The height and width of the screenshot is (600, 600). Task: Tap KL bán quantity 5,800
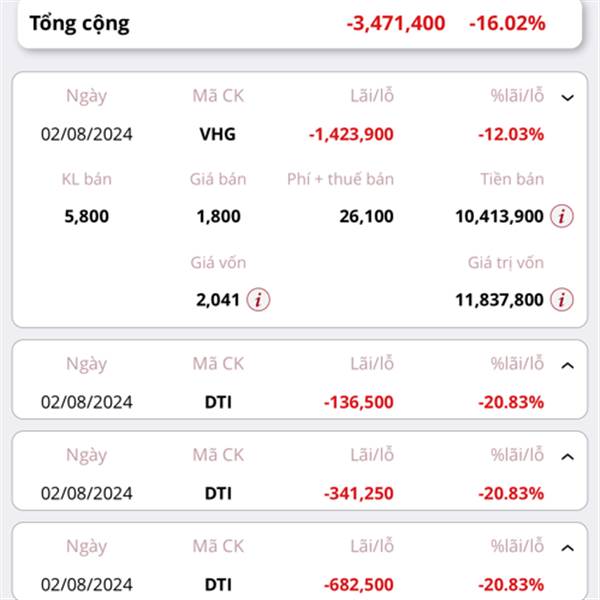click(x=86, y=217)
